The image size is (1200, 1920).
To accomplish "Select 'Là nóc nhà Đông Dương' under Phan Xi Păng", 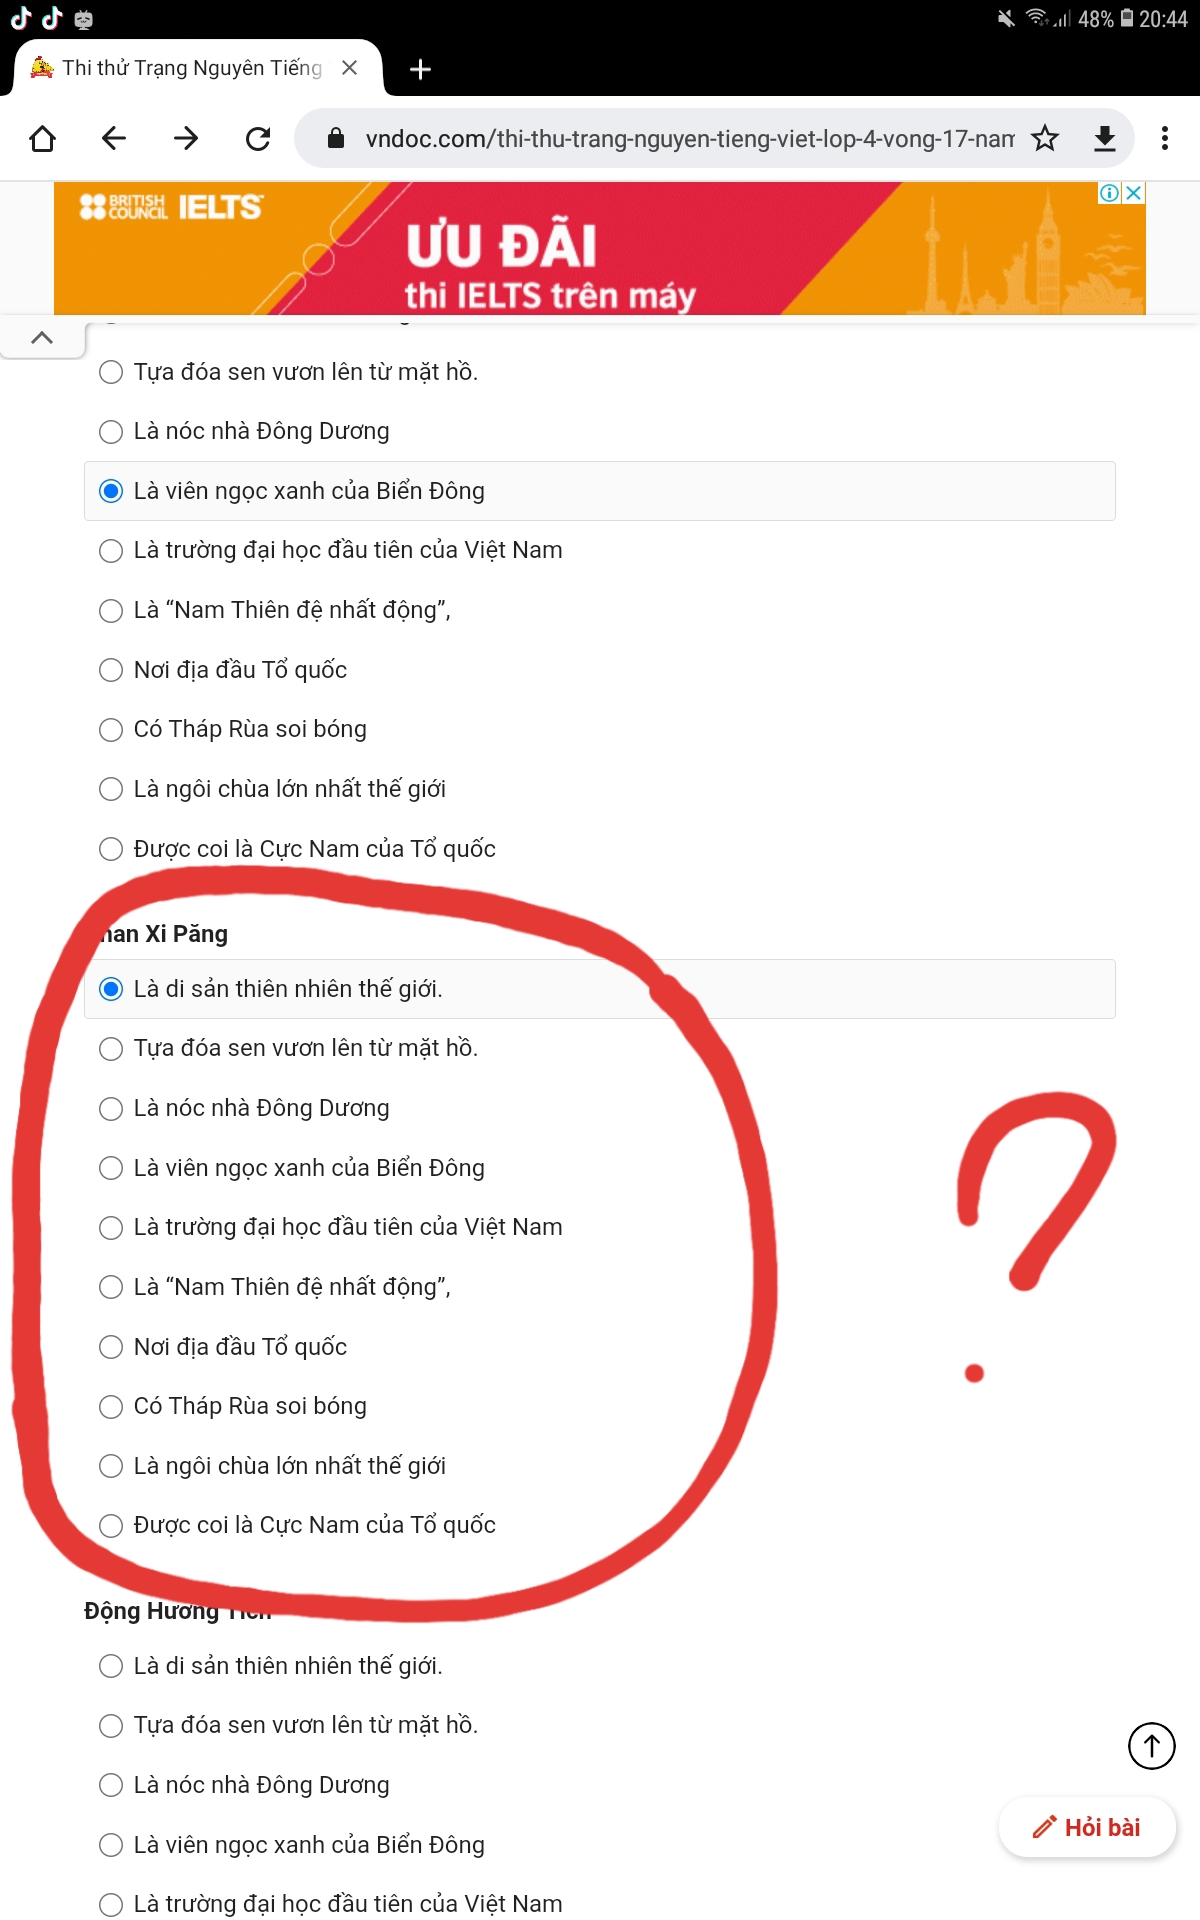I will (111, 1108).
